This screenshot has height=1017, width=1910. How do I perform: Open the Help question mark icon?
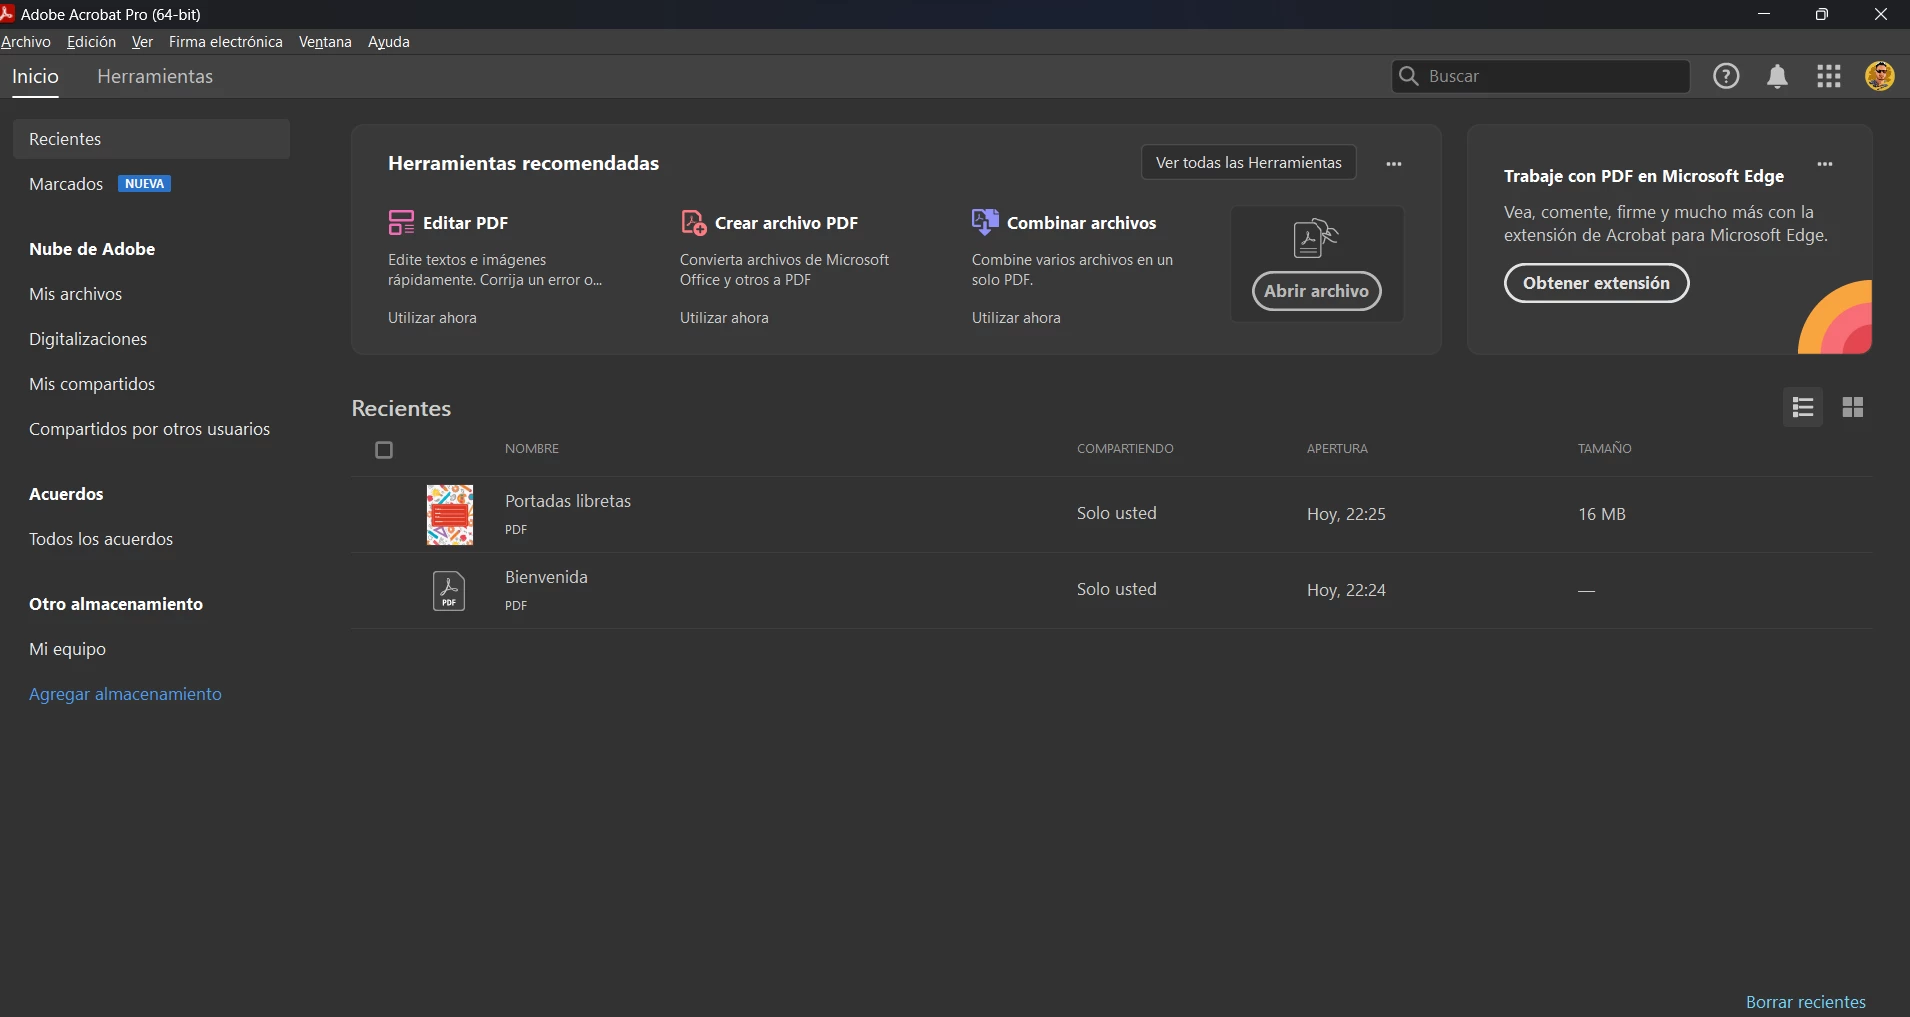pos(1726,76)
